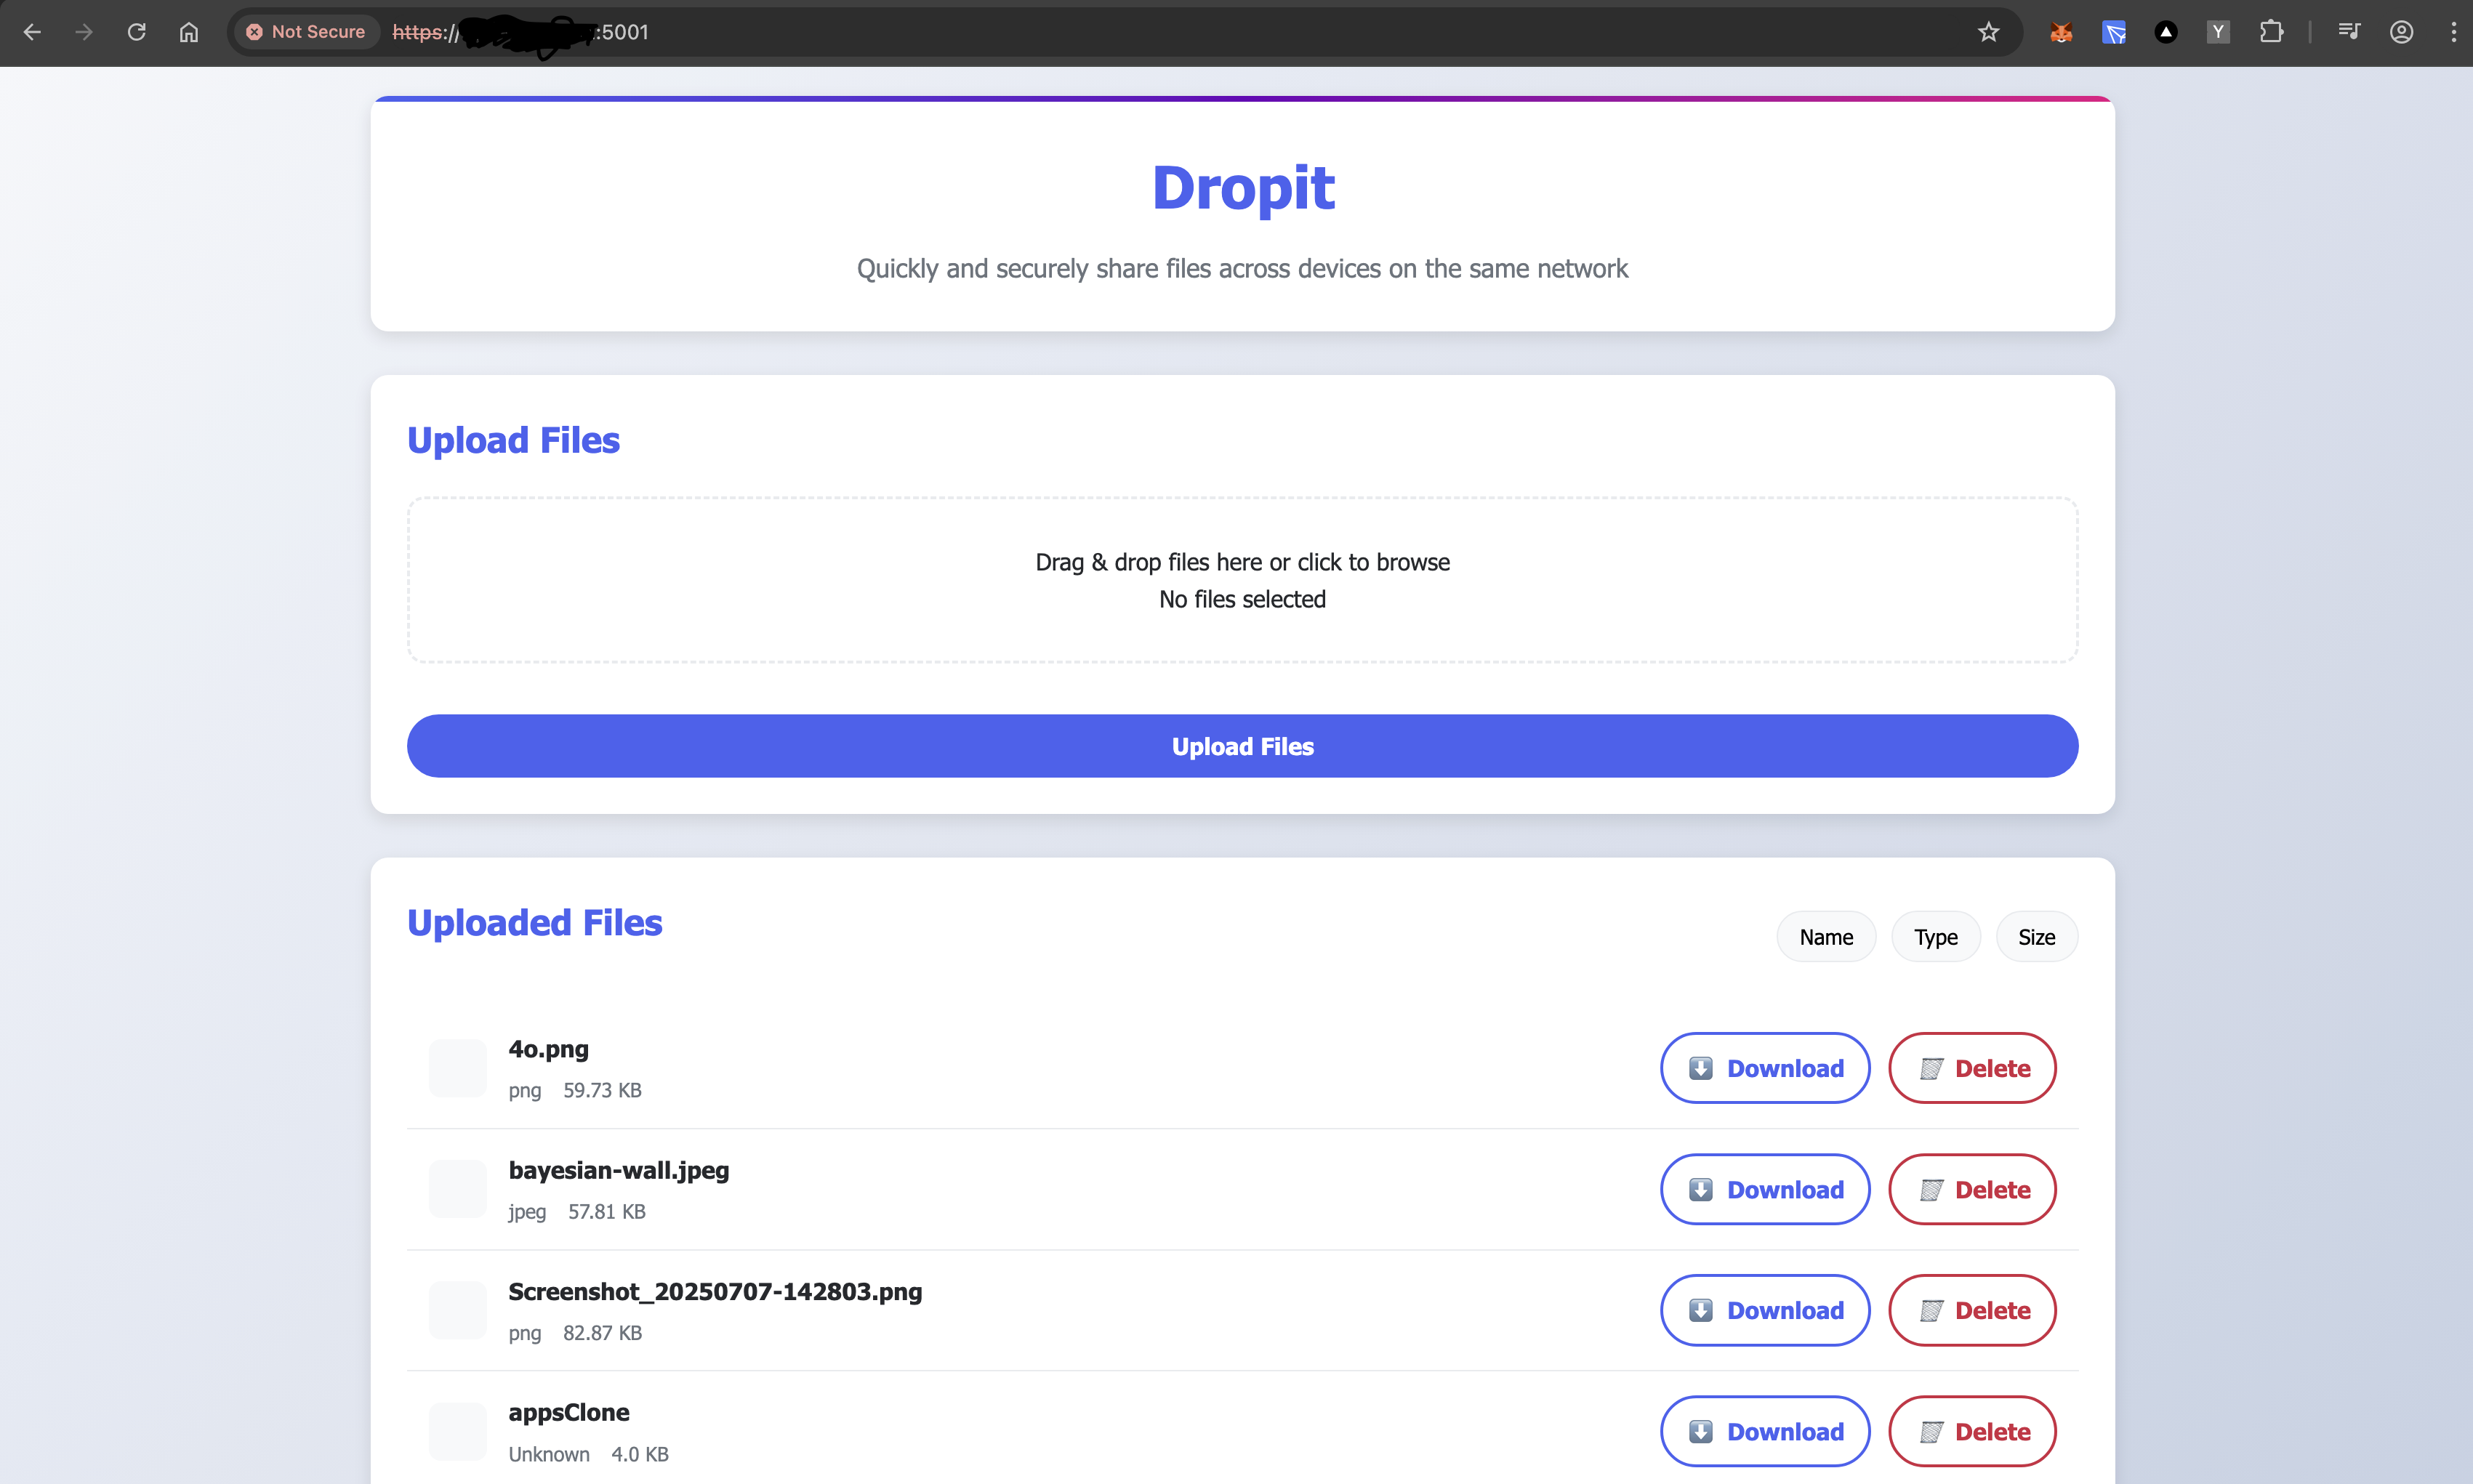Click the browser home icon

pyautogui.click(x=189, y=32)
